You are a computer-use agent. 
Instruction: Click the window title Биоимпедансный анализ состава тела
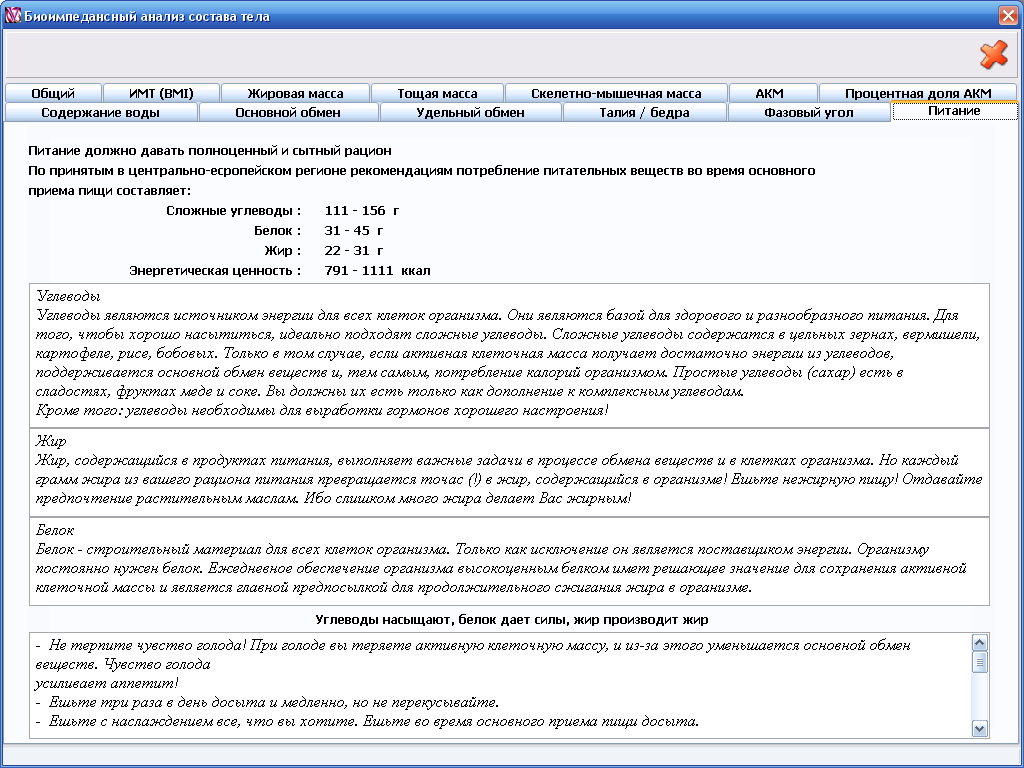147,16
